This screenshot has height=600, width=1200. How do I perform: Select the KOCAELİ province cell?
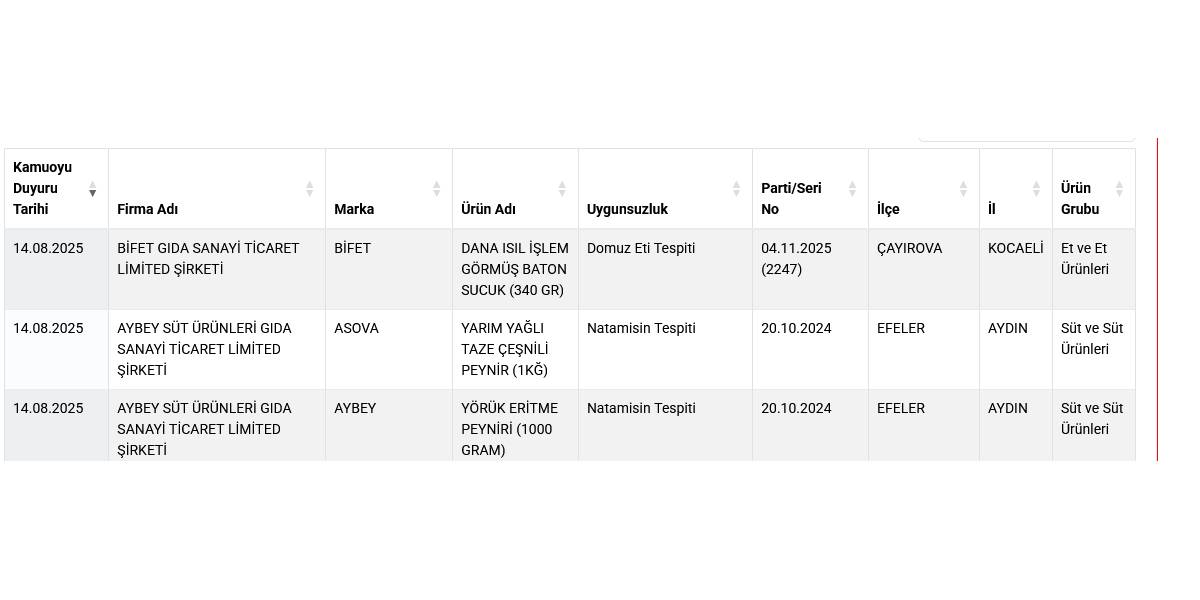click(1015, 248)
